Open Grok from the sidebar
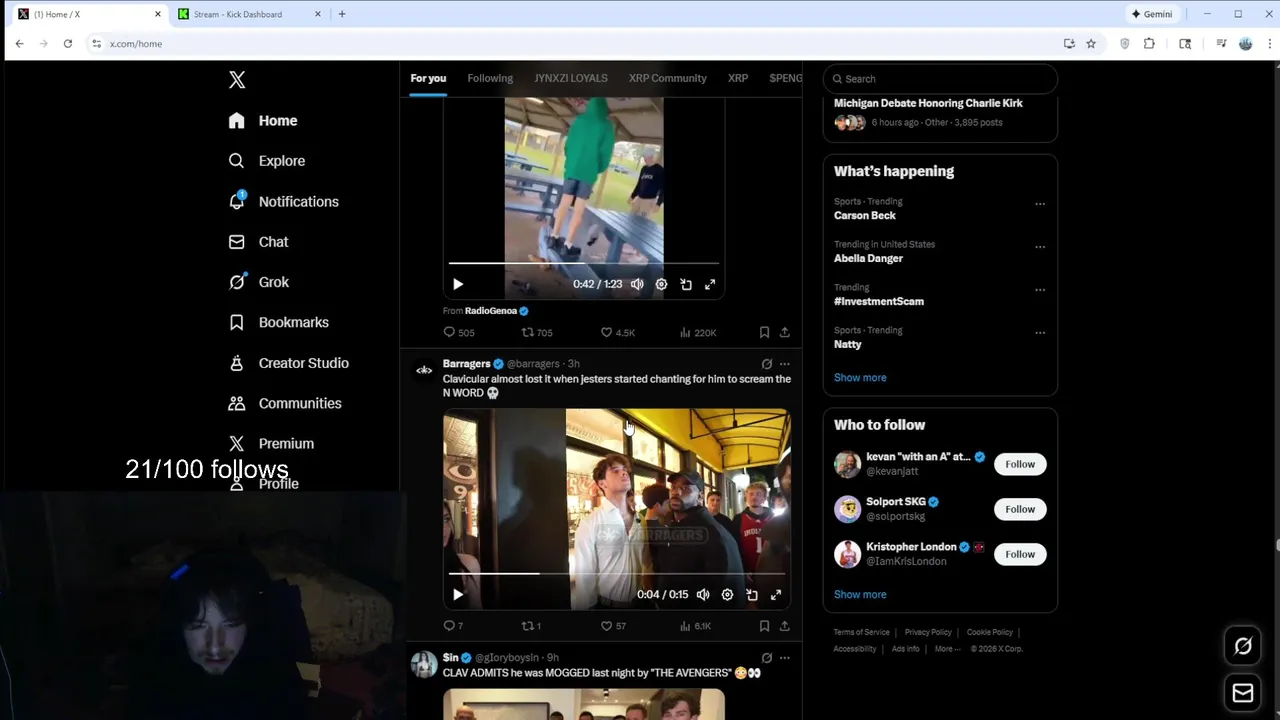The width and height of the screenshot is (1280, 720). pos(258,282)
